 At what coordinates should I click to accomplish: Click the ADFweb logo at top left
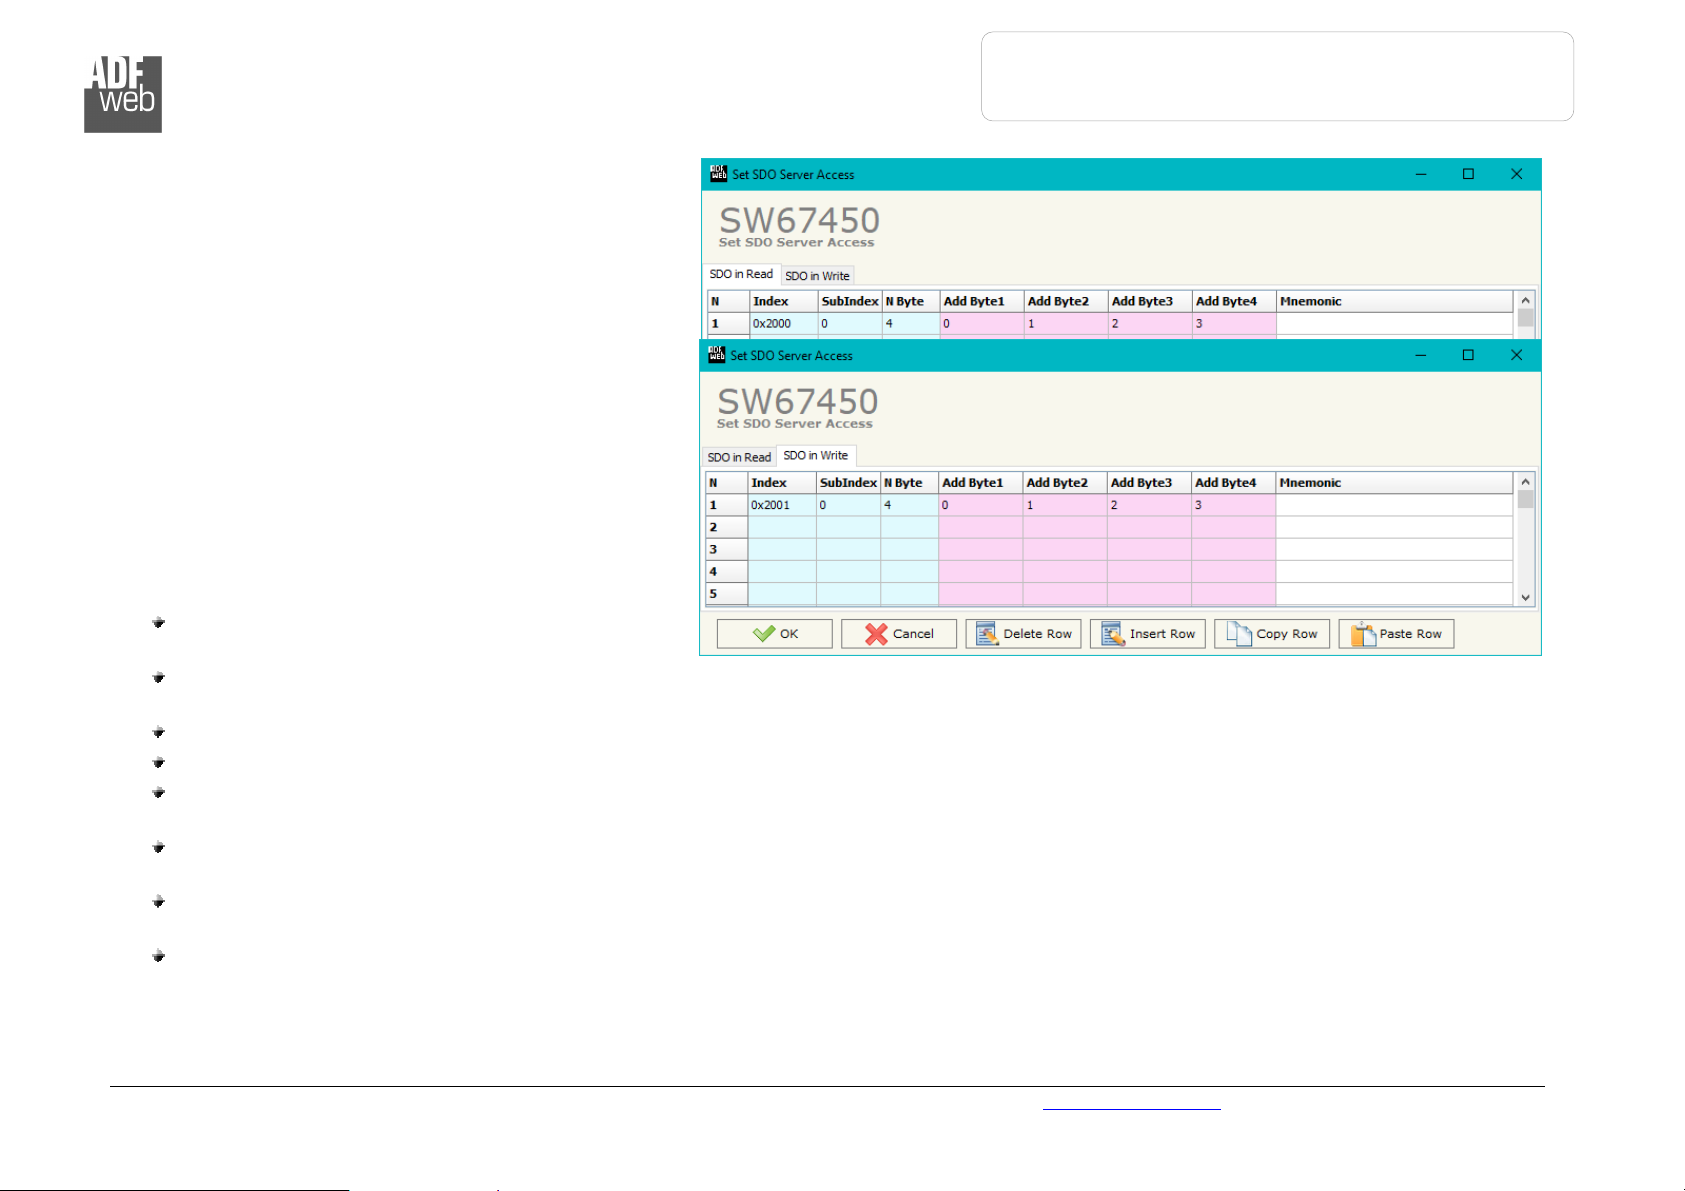[123, 94]
